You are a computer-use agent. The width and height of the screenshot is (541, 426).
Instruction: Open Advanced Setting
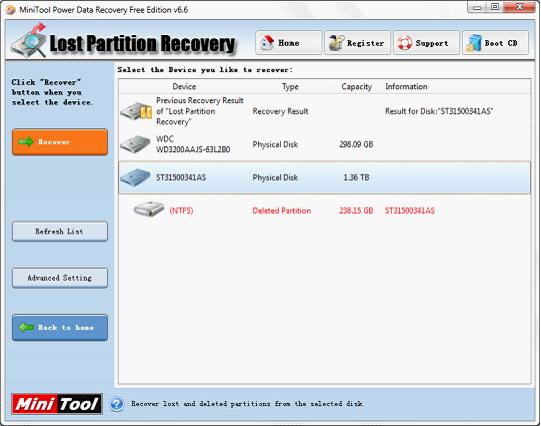[60, 278]
